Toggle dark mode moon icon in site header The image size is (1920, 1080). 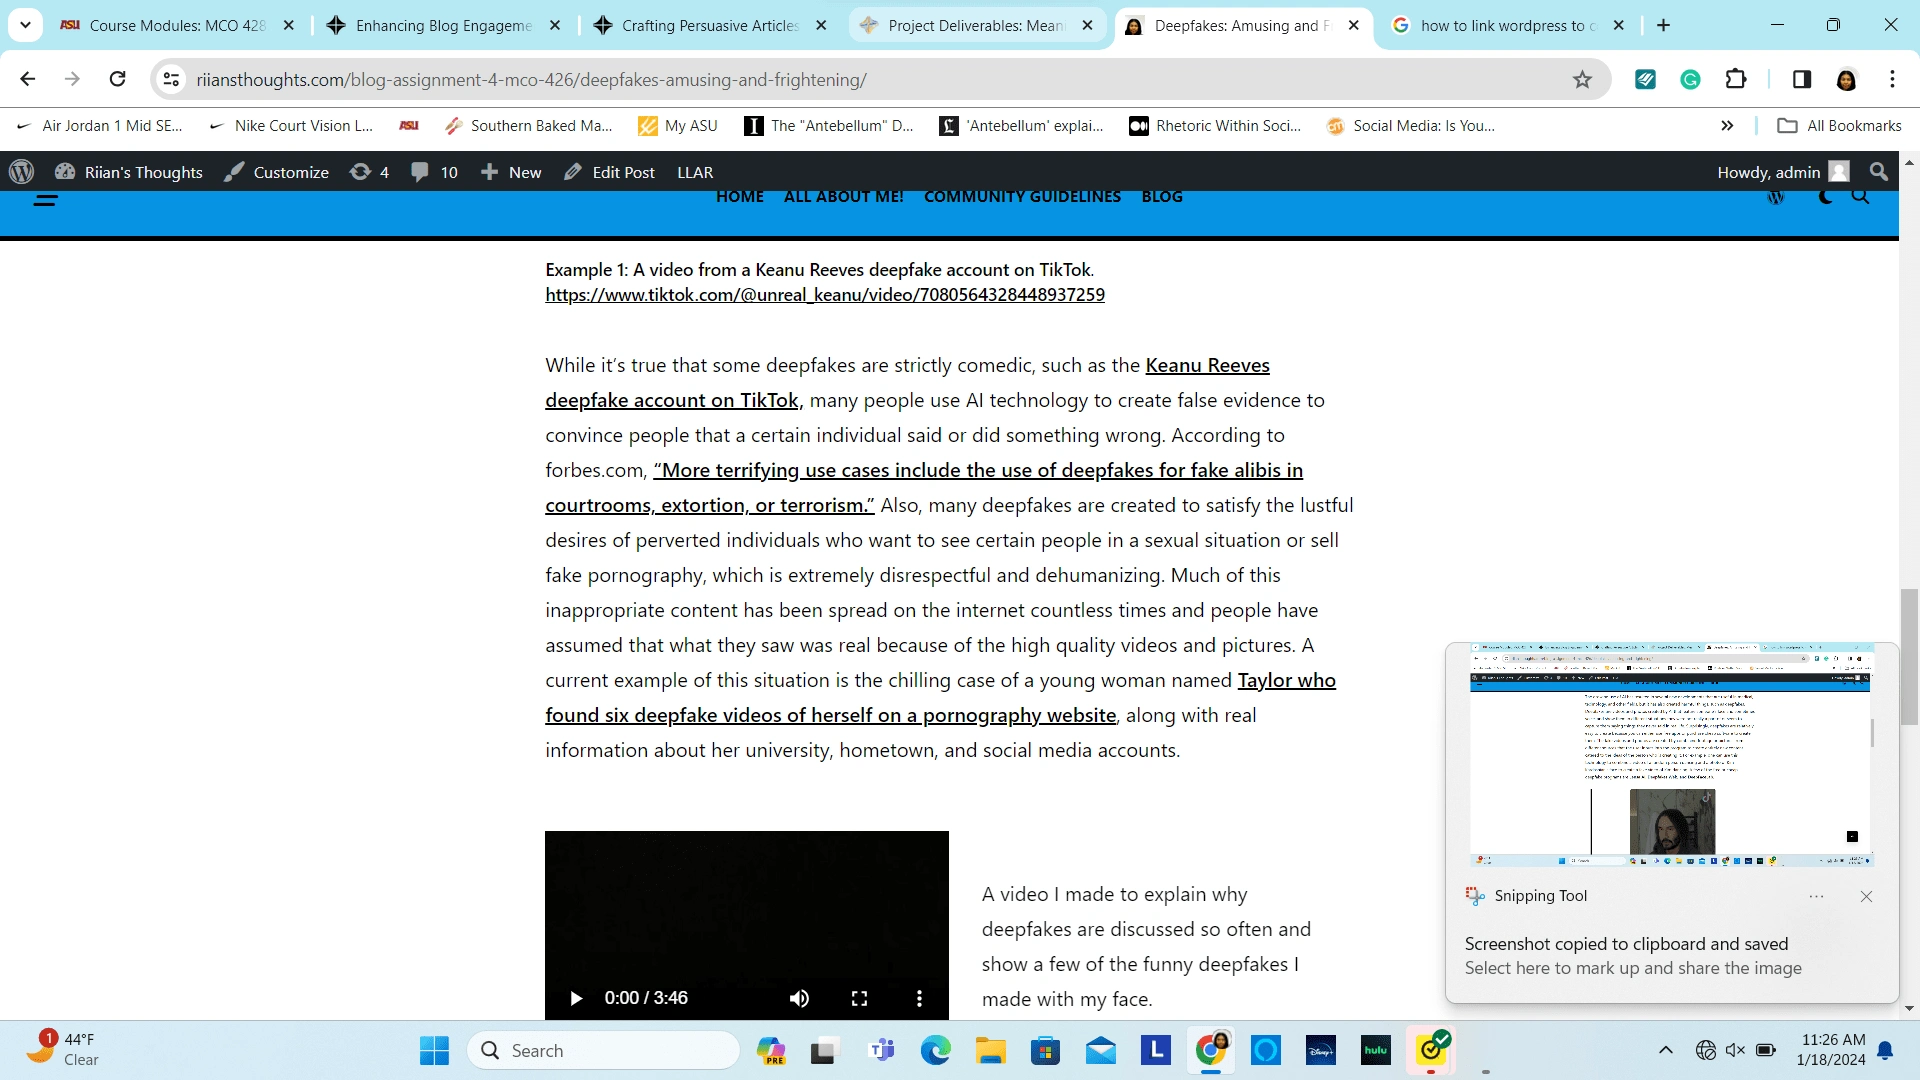pyautogui.click(x=1825, y=197)
